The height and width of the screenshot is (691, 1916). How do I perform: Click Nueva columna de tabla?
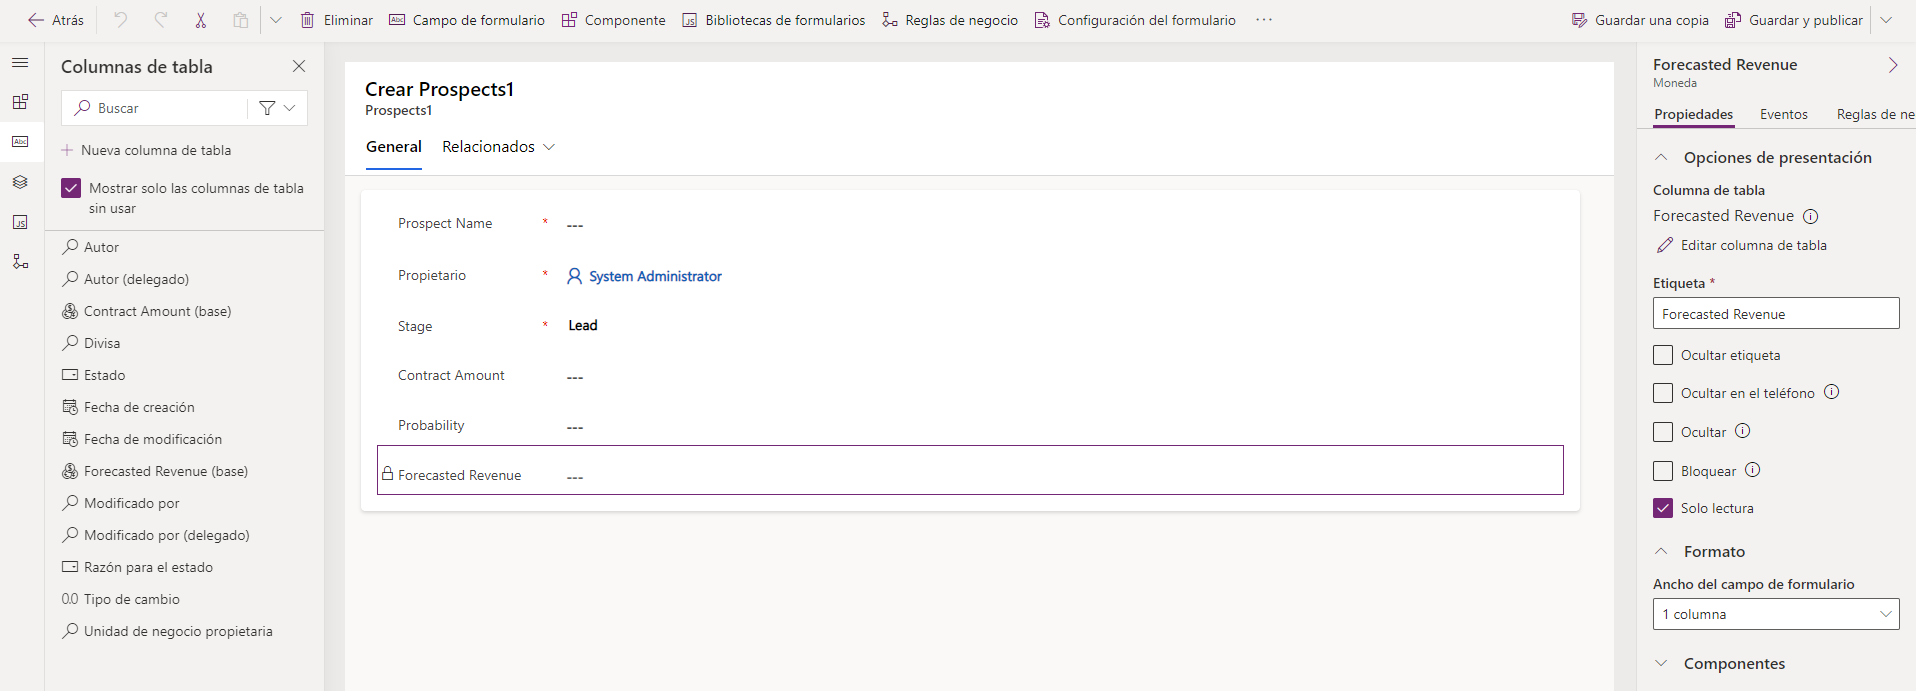pos(146,150)
